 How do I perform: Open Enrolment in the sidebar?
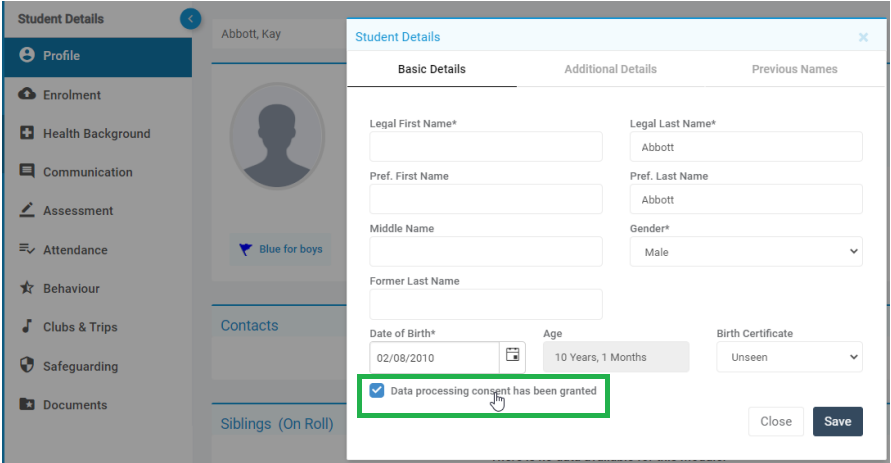click(x=98, y=95)
